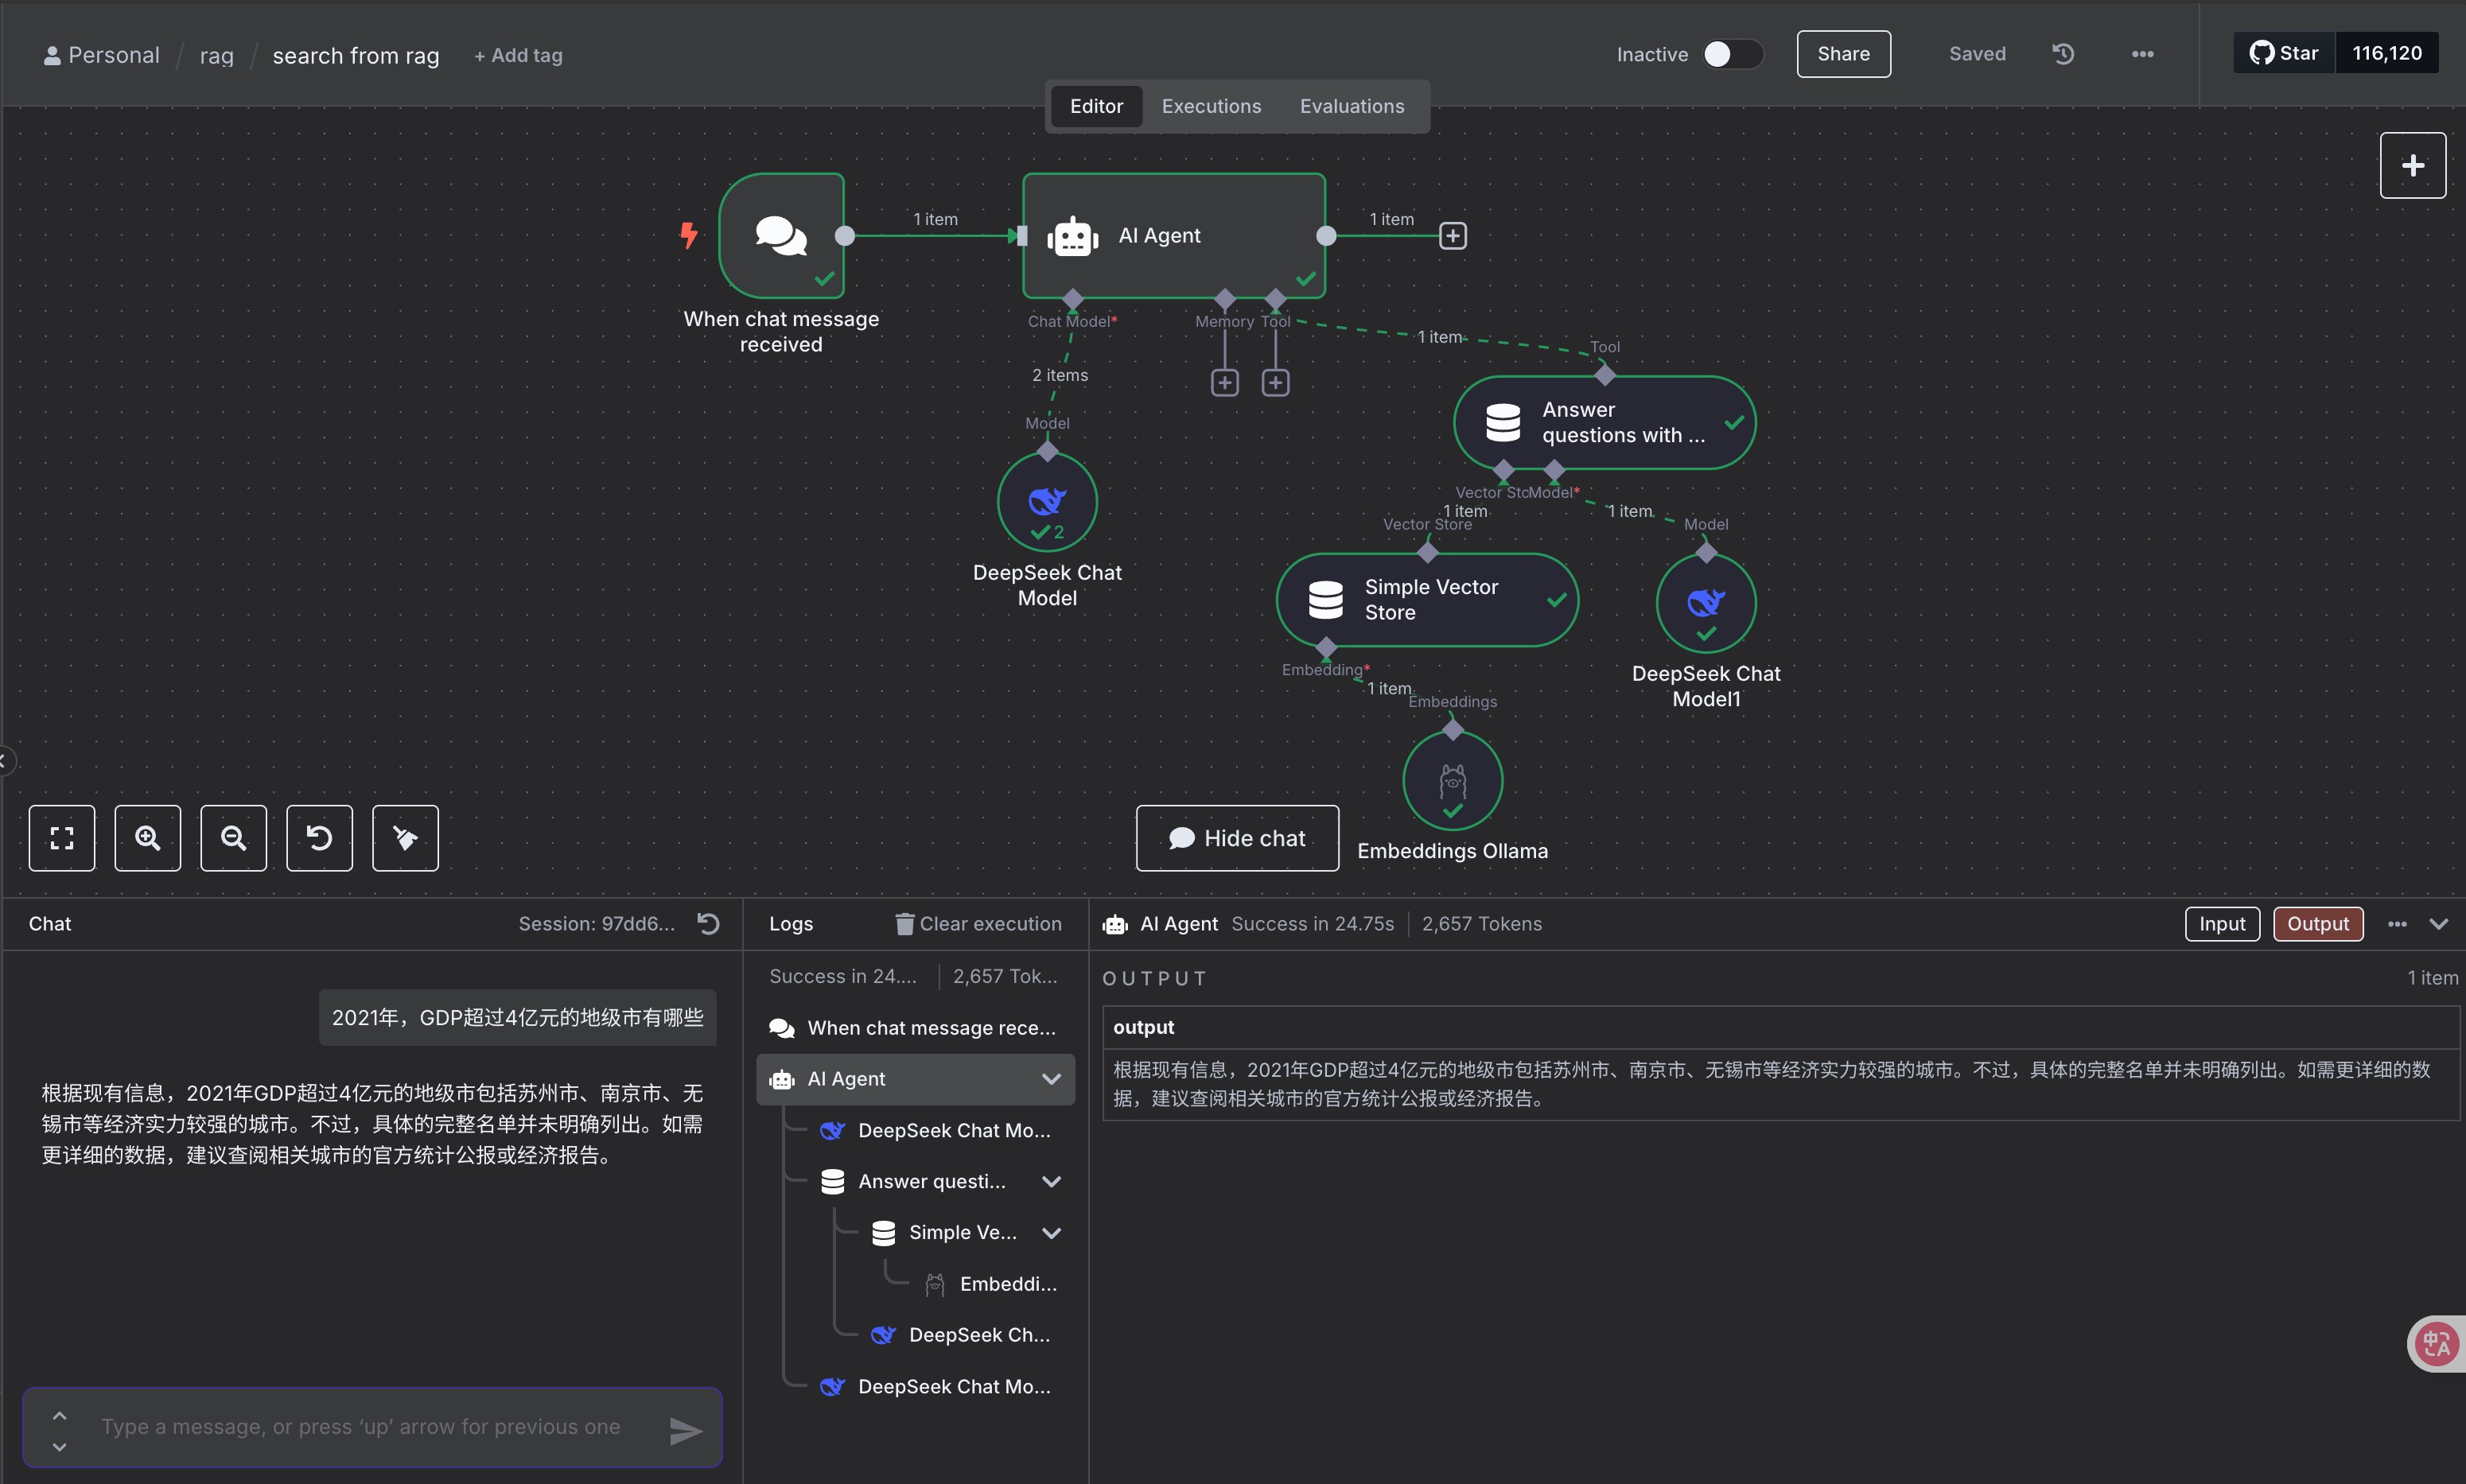Image resolution: width=2466 pixels, height=1484 pixels.
Task: Click the reset zoom icon
Action: (320, 838)
